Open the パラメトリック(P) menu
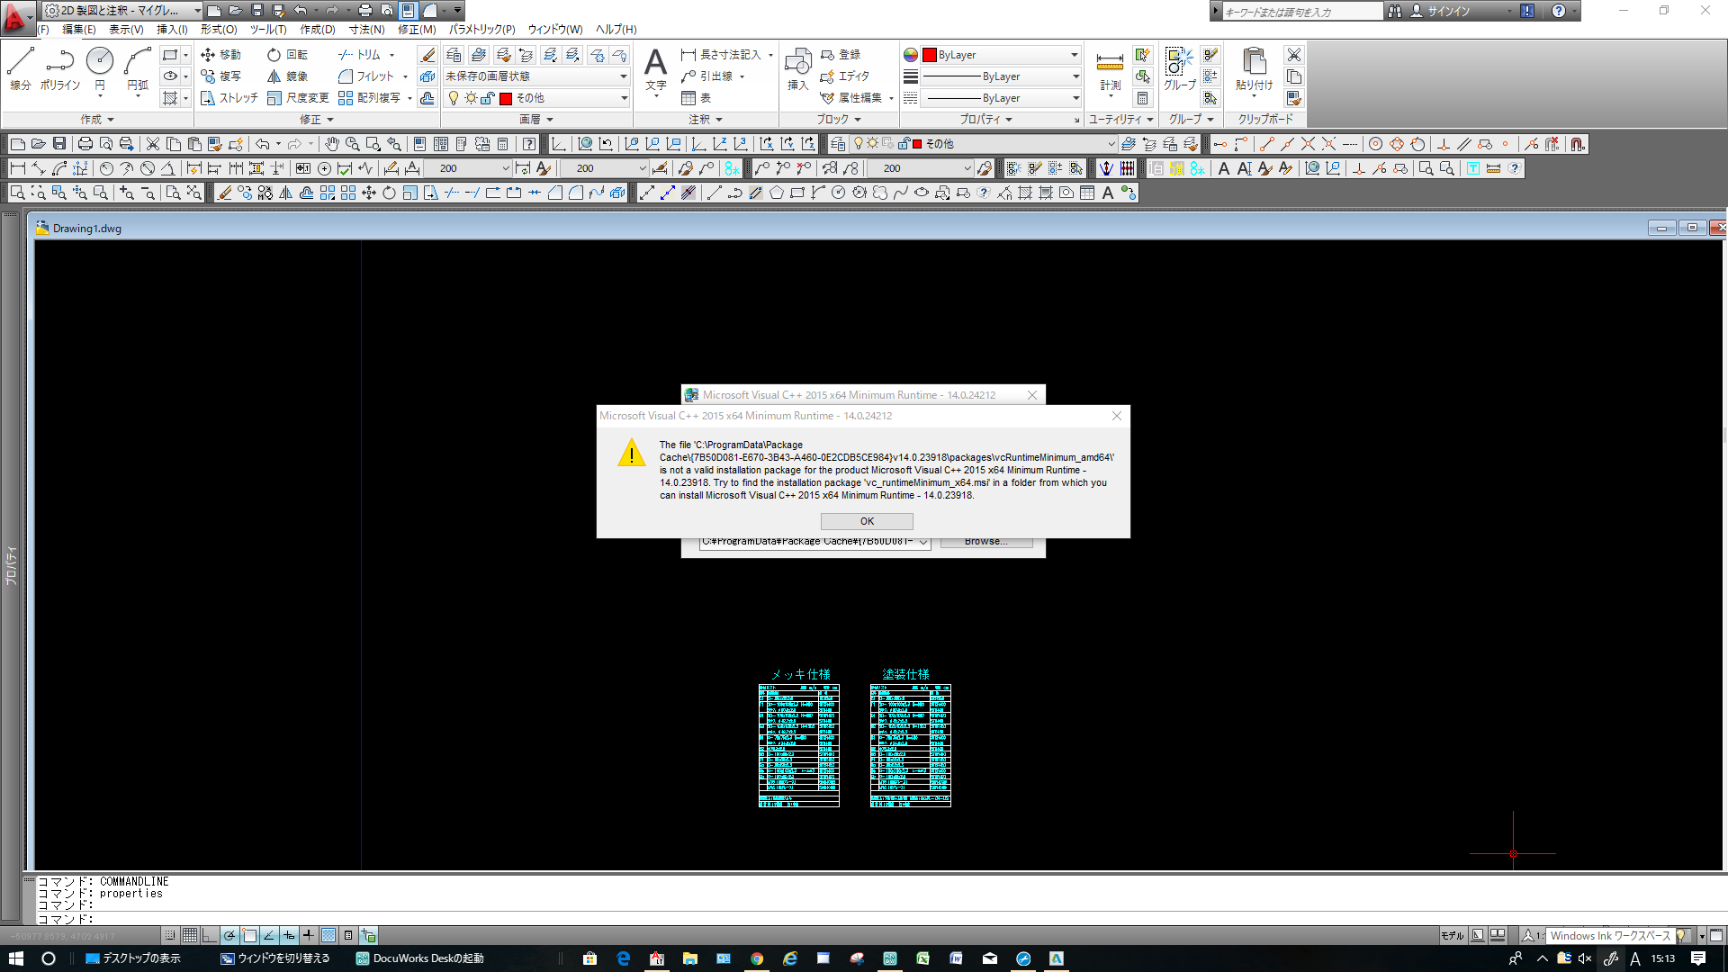 pos(482,29)
